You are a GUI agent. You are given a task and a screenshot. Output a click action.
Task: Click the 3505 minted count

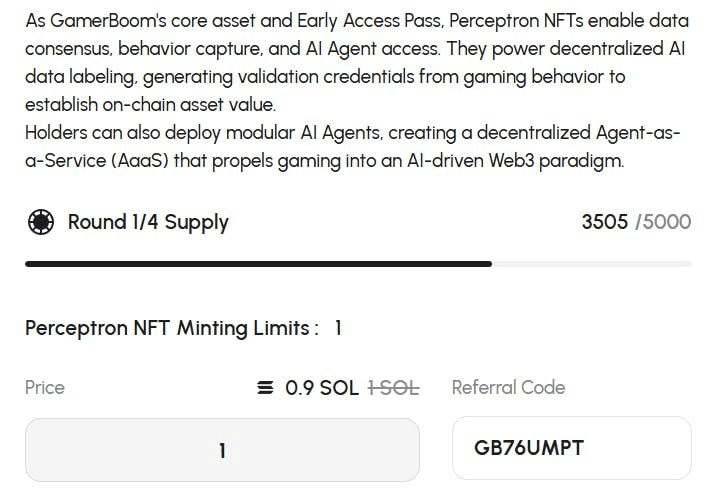605,222
